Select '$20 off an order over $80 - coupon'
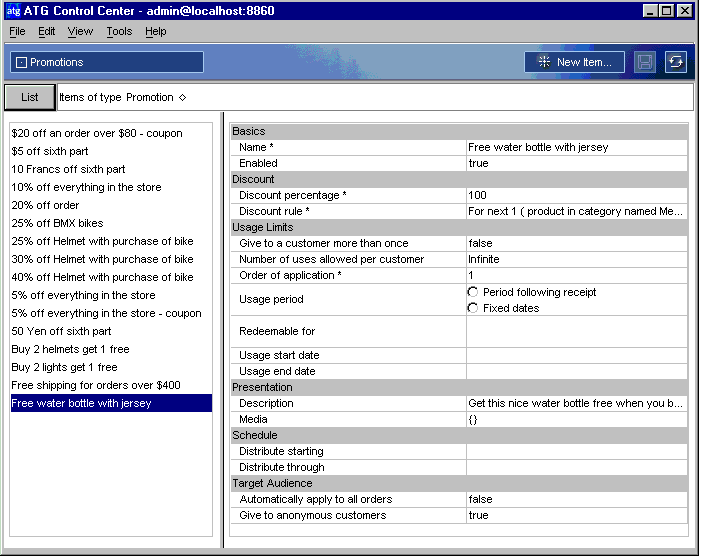The width and height of the screenshot is (701, 559). 111,133
